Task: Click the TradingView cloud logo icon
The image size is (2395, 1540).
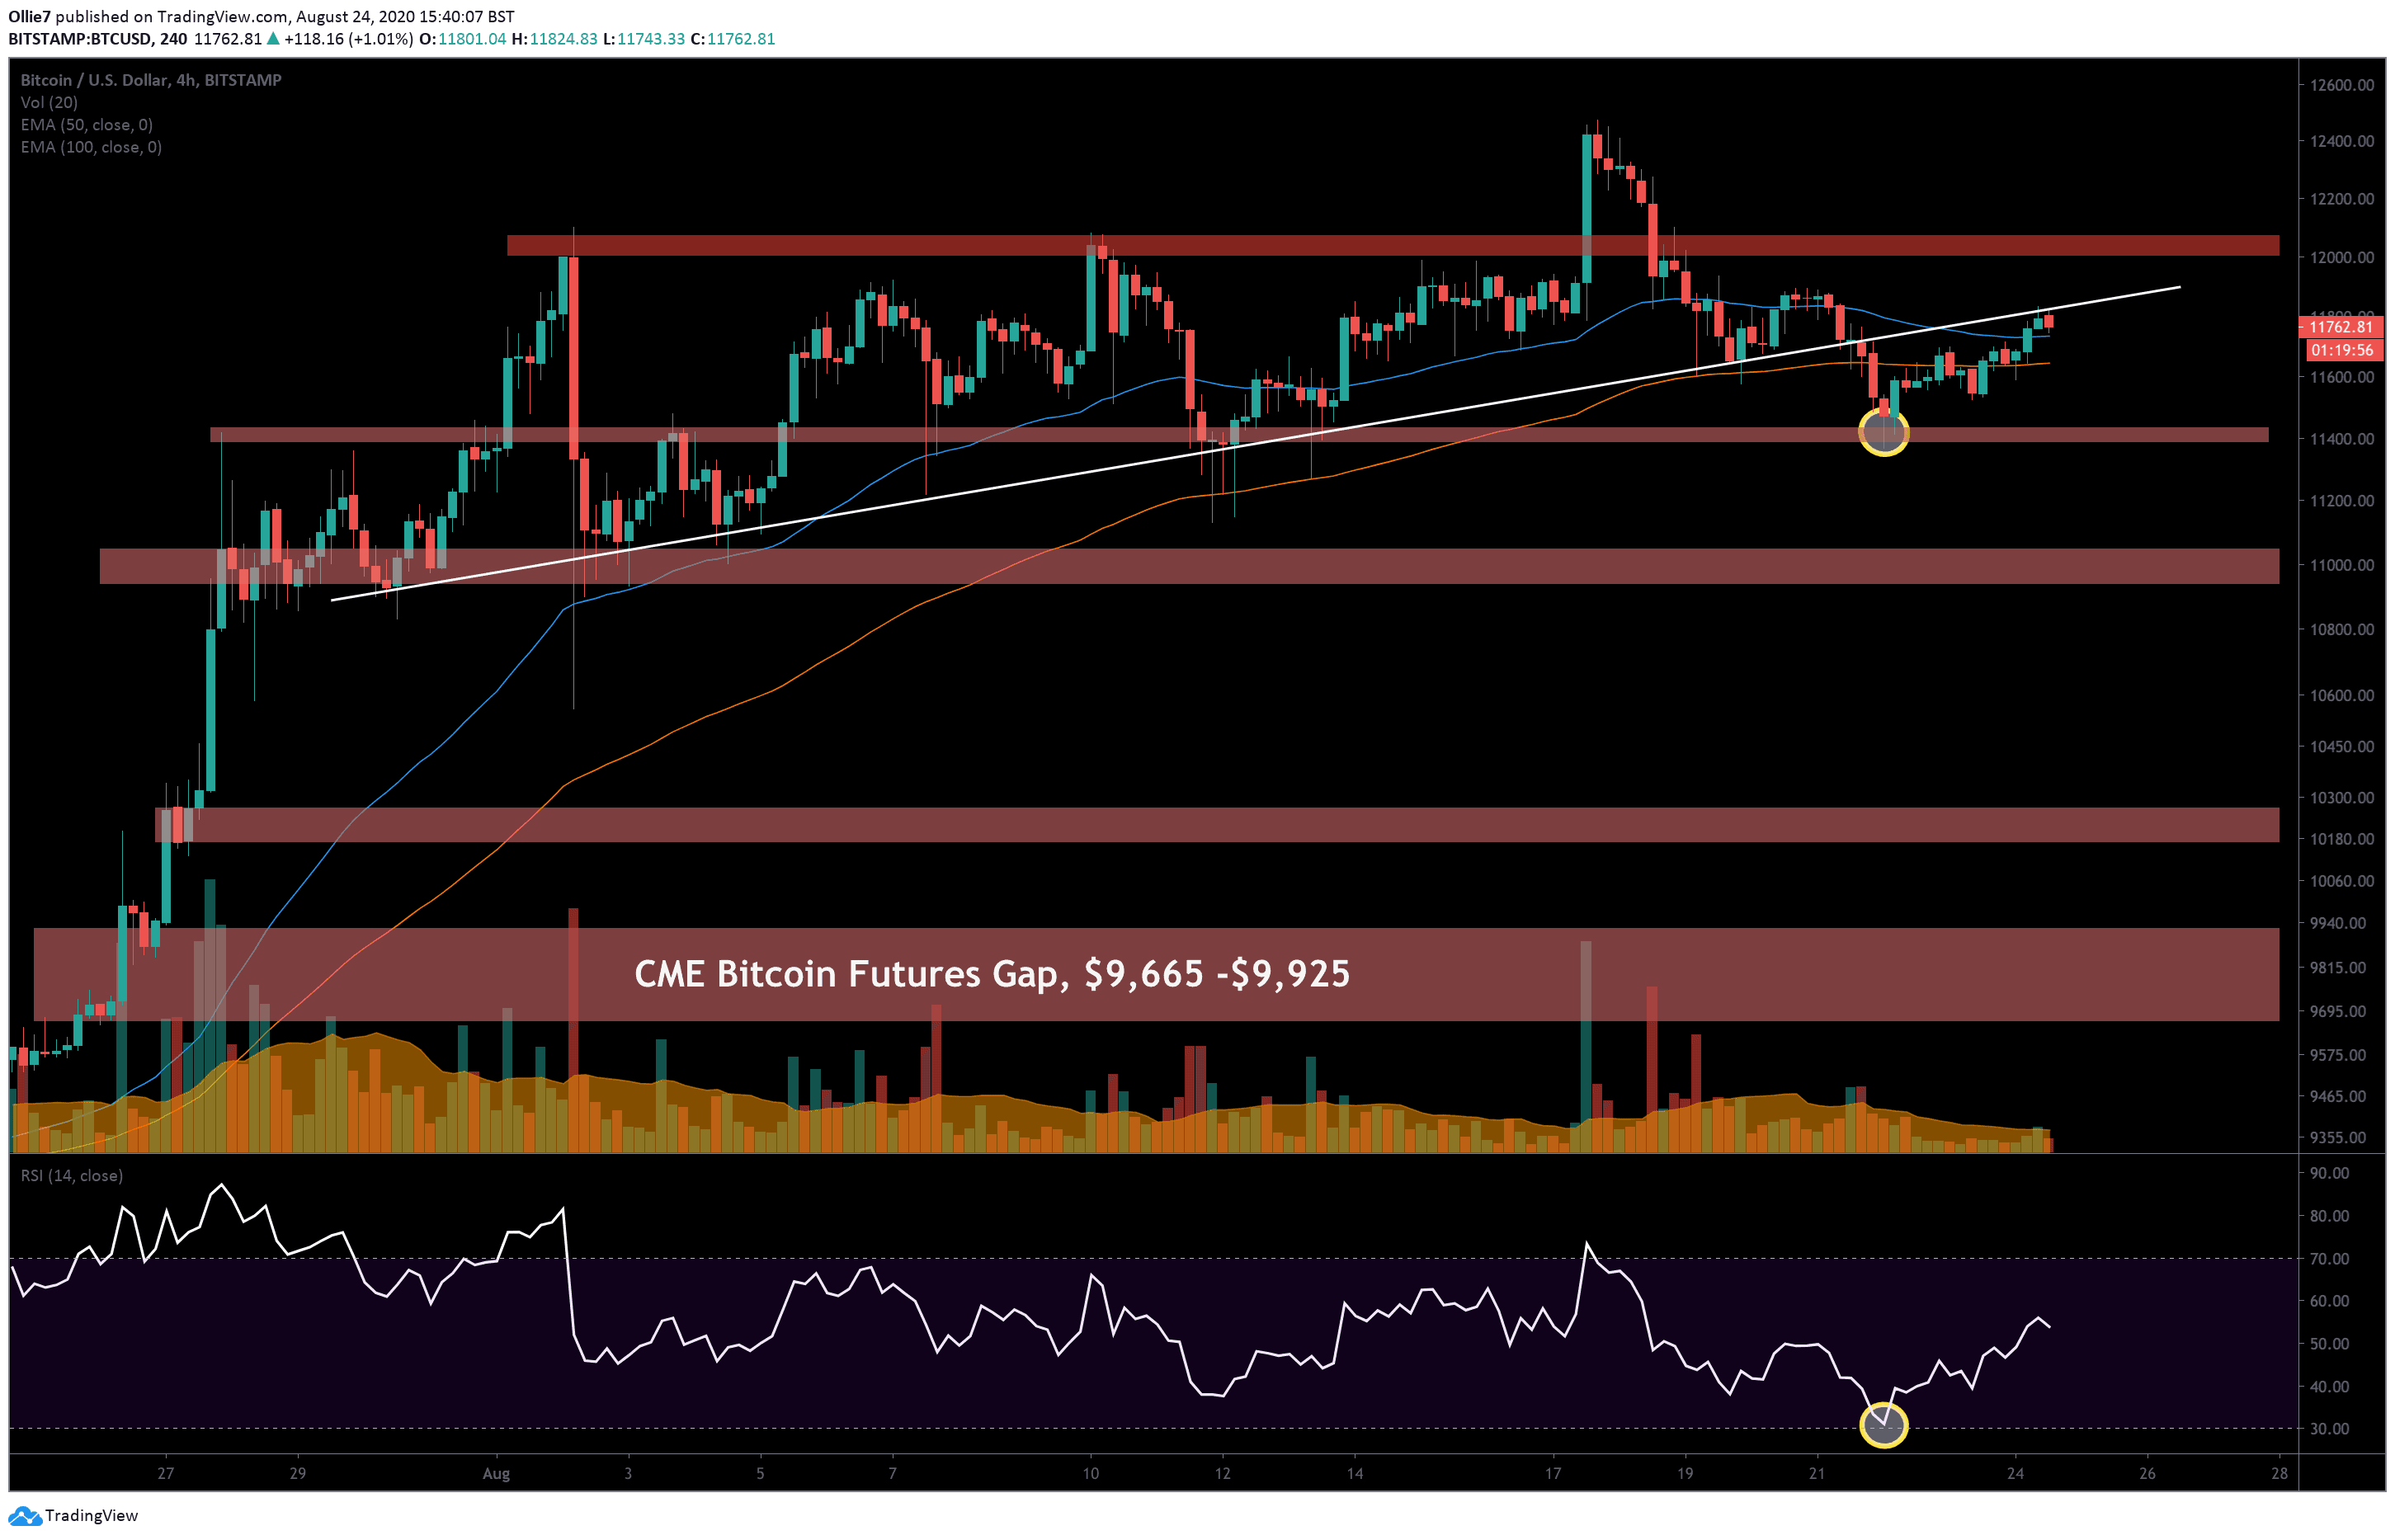Action: [x=25, y=1518]
